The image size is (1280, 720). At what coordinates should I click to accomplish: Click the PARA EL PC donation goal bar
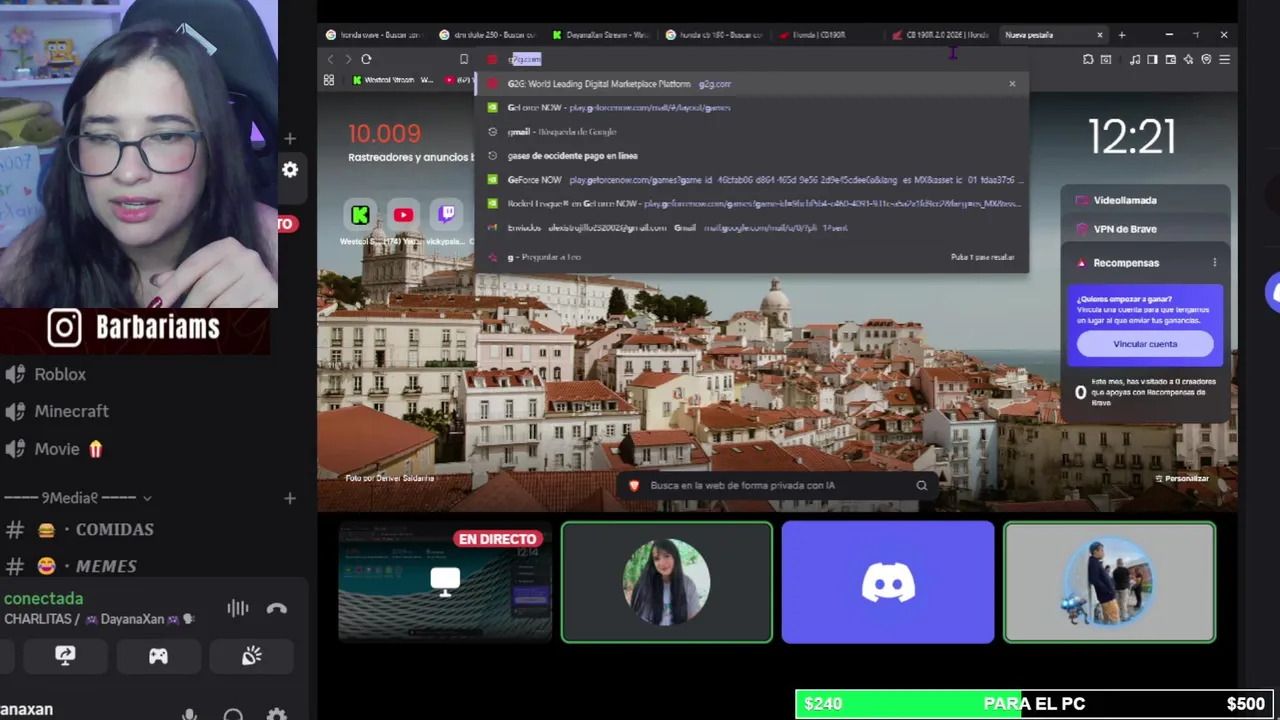(x=1035, y=704)
